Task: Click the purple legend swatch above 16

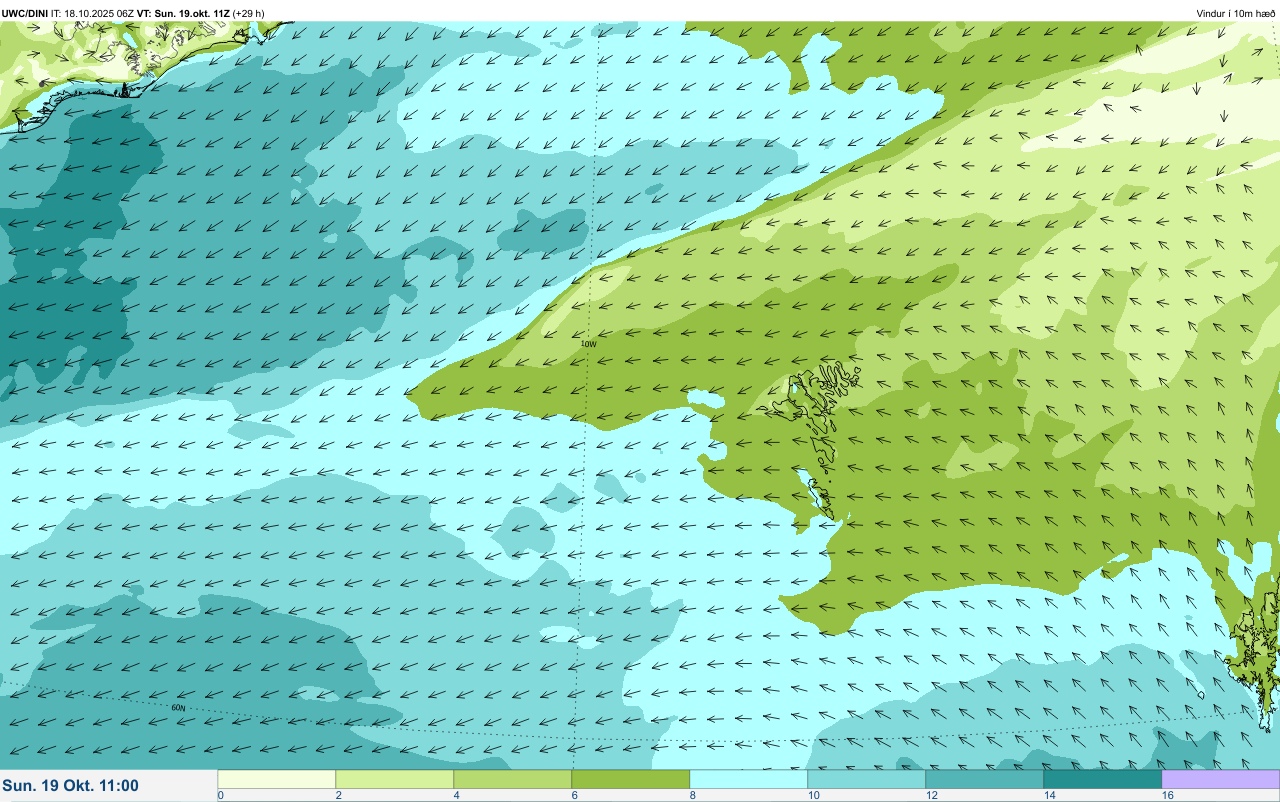Action: pyautogui.click(x=1221, y=778)
